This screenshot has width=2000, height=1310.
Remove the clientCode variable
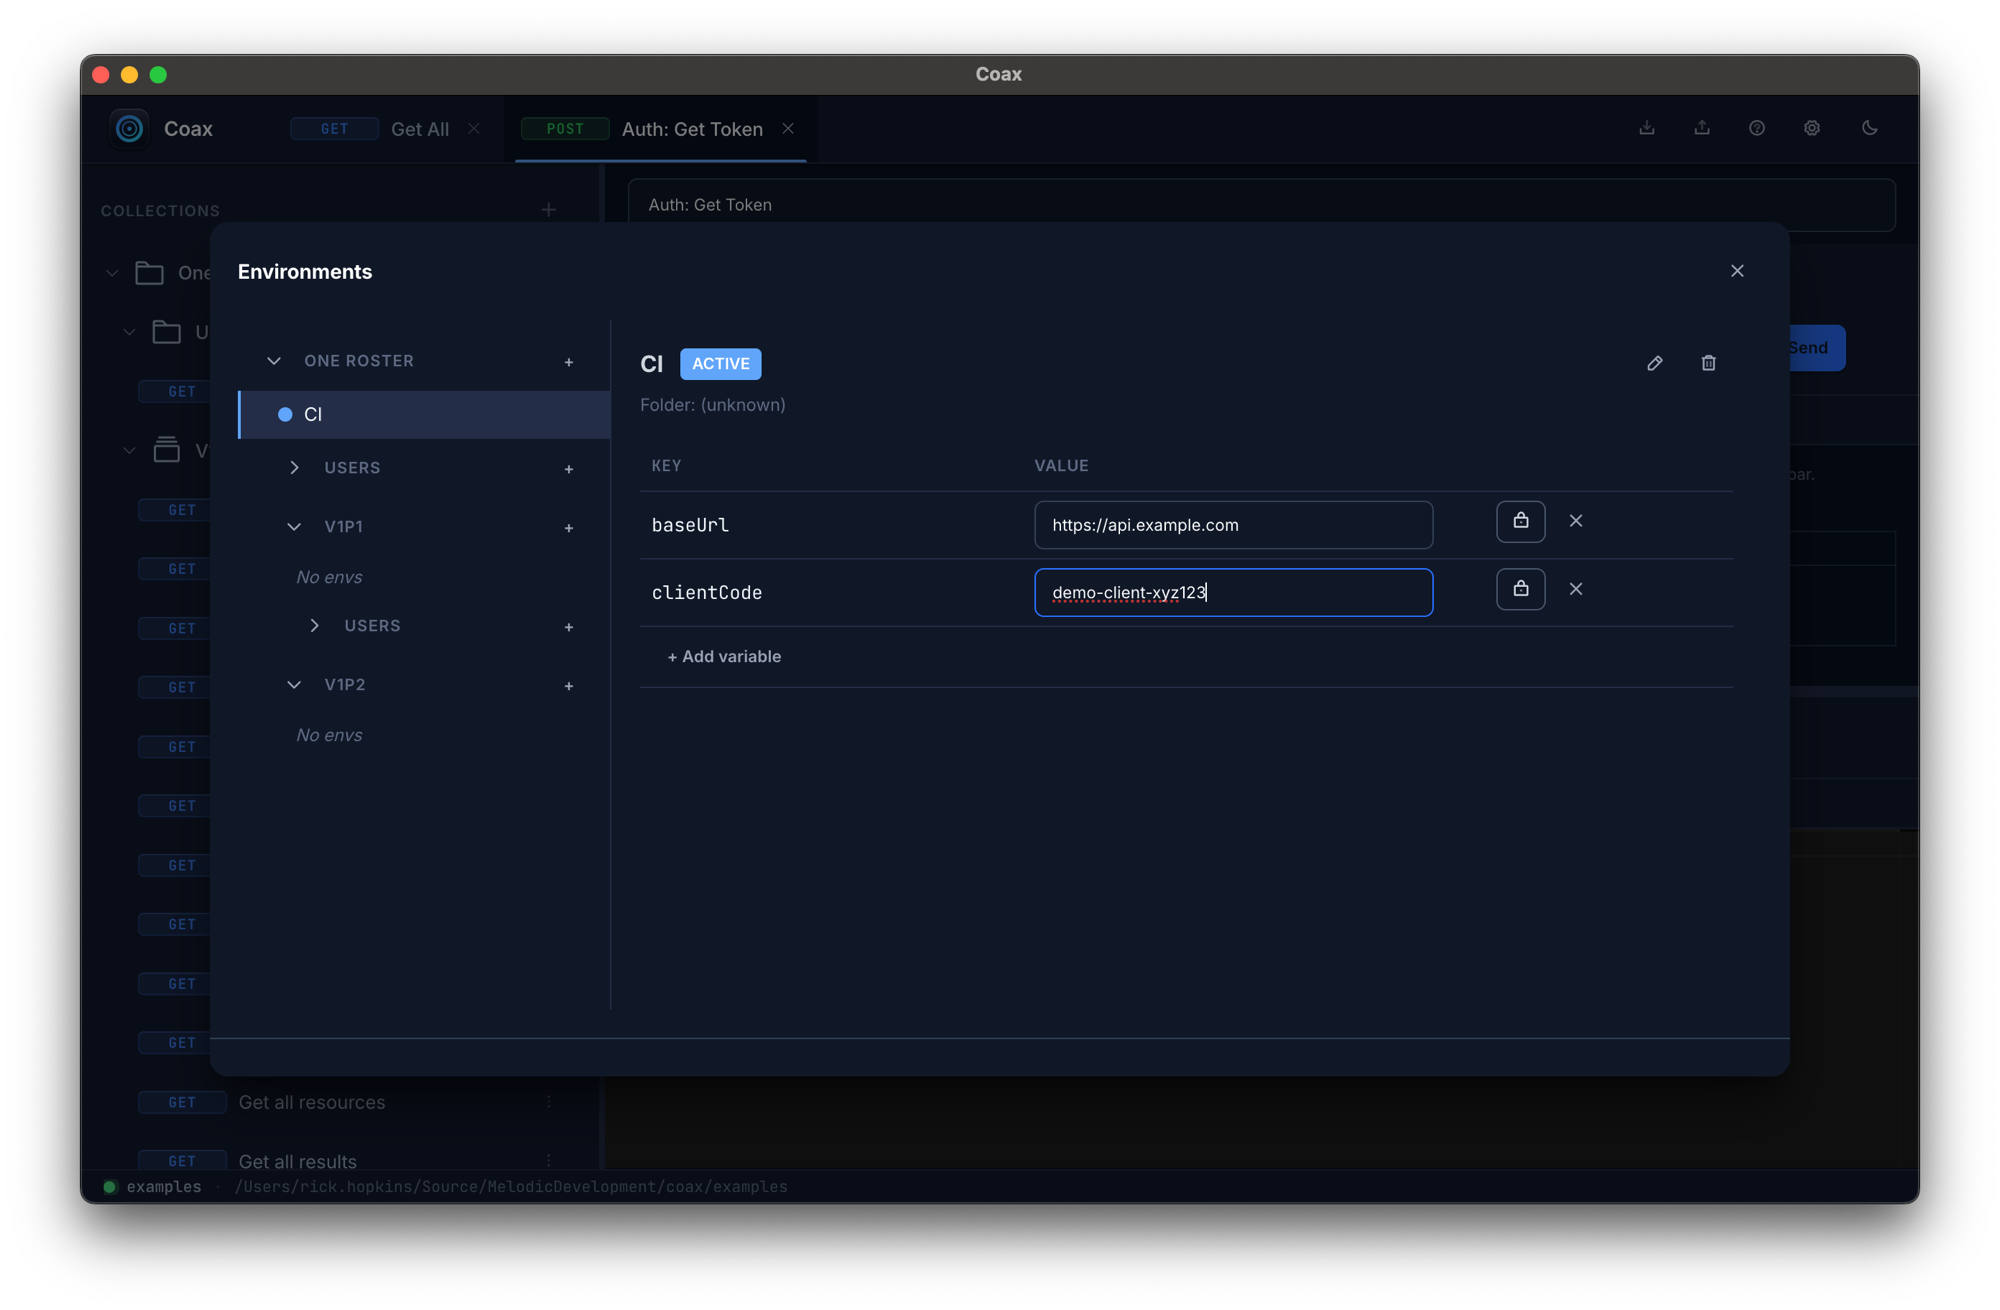coord(1576,589)
